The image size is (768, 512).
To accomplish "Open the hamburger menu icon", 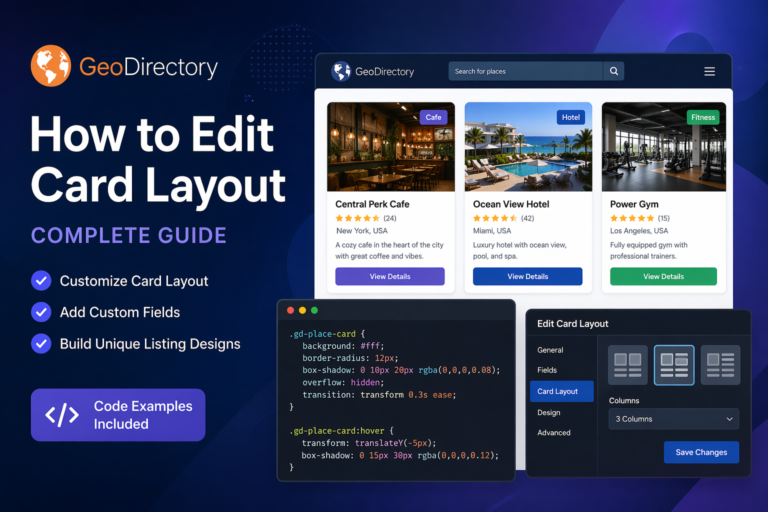I will coord(709,72).
